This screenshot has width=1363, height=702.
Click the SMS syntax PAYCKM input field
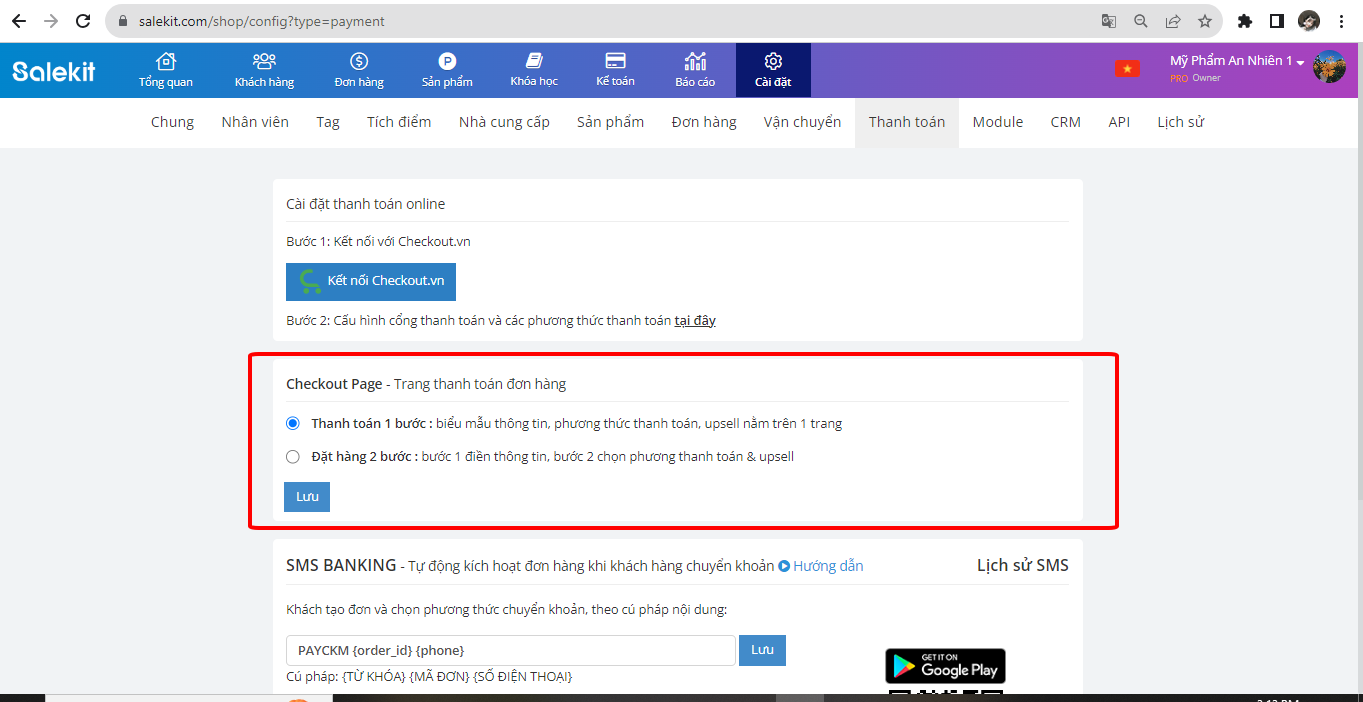point(510,650)
